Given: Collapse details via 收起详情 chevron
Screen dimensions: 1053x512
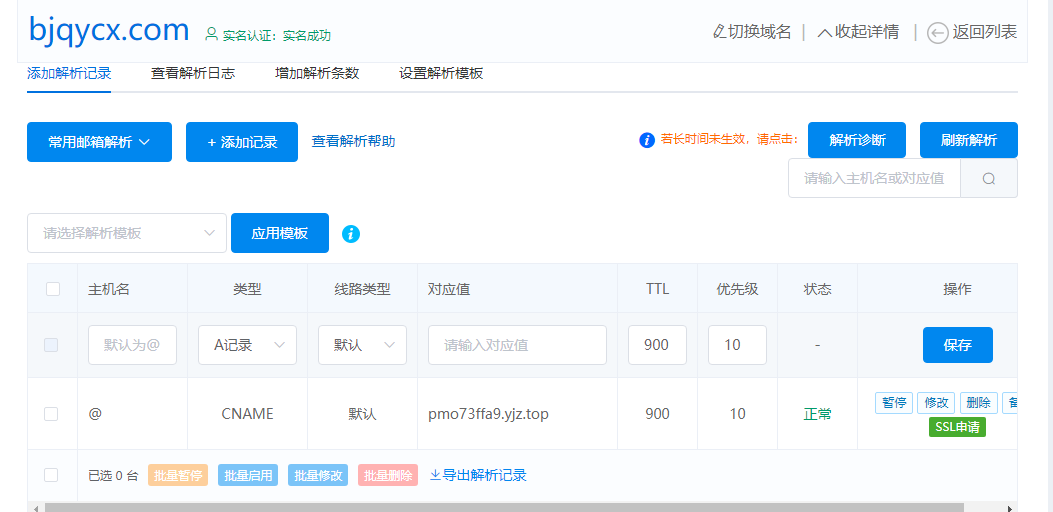Looking at the screenshot, I should pyautogui.click(x=825, y=33).
